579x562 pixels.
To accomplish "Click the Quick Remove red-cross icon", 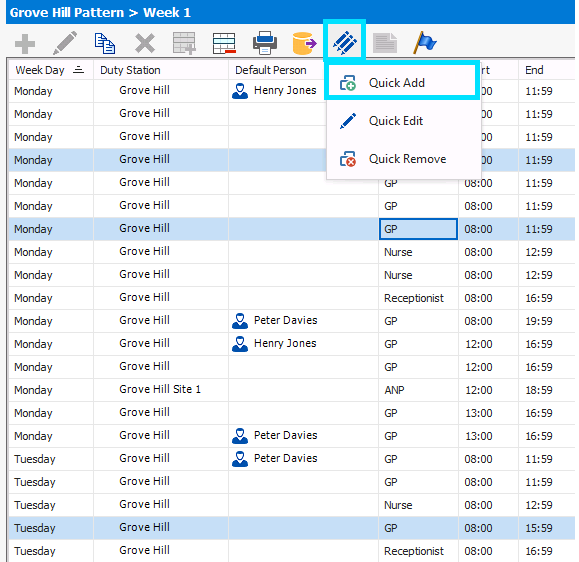I will click(x=347, y=159).
